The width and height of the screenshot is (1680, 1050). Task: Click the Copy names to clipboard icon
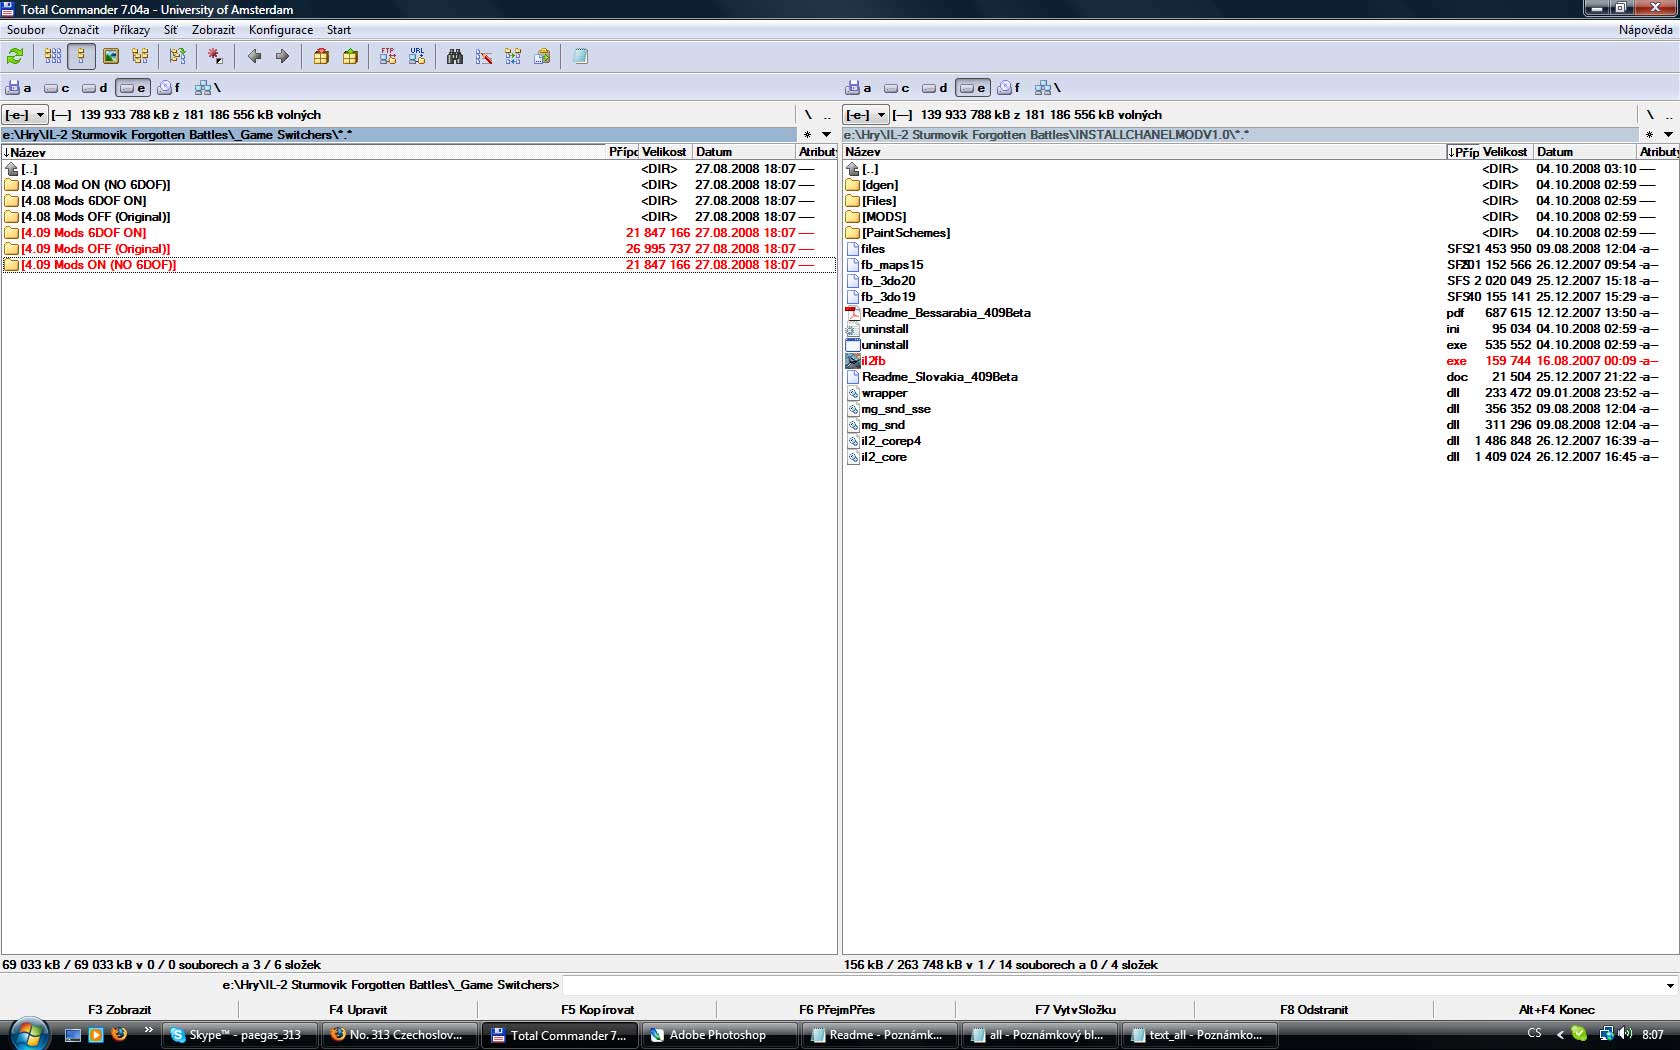click(542, 57)
